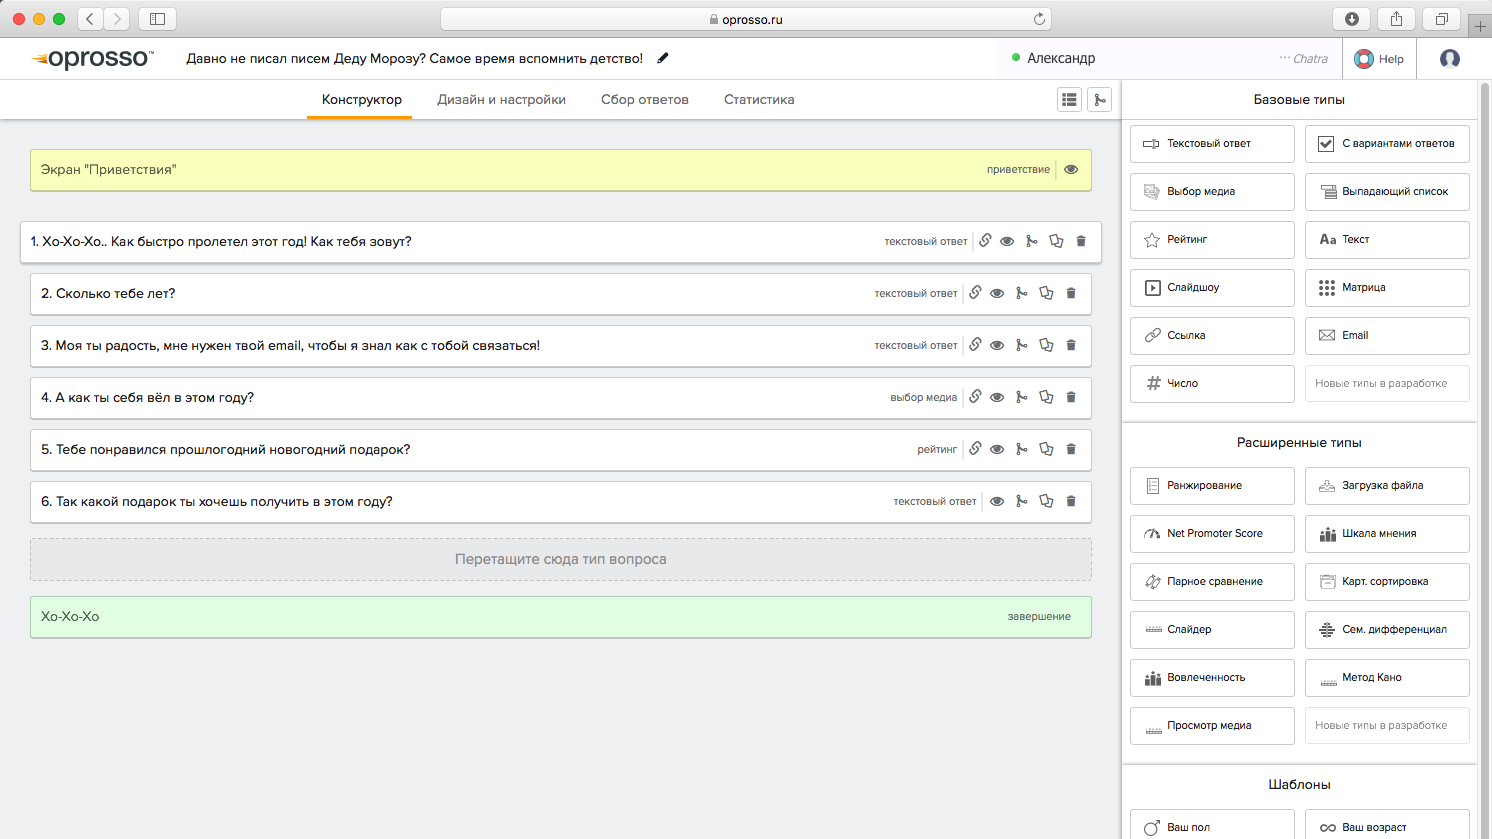Duplicate question 4 media choice
This screenshot has width=1492, height=839.
pyautogui.click(x=1046, y=397)
